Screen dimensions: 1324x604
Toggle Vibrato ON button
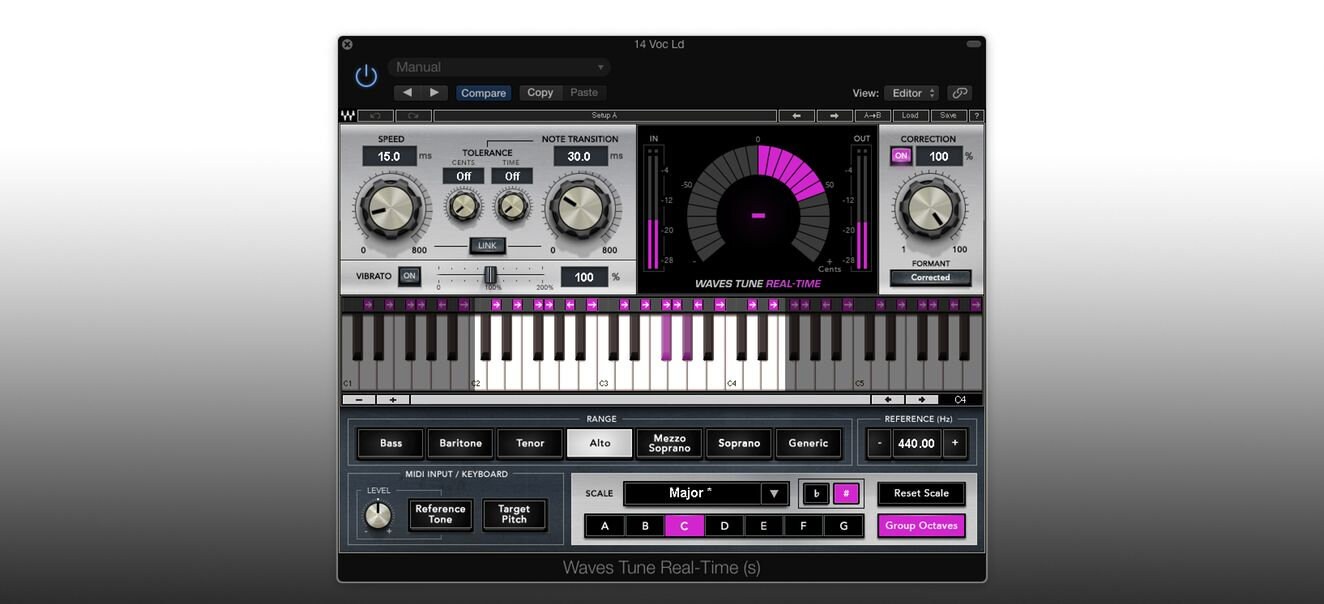point(409,276)
